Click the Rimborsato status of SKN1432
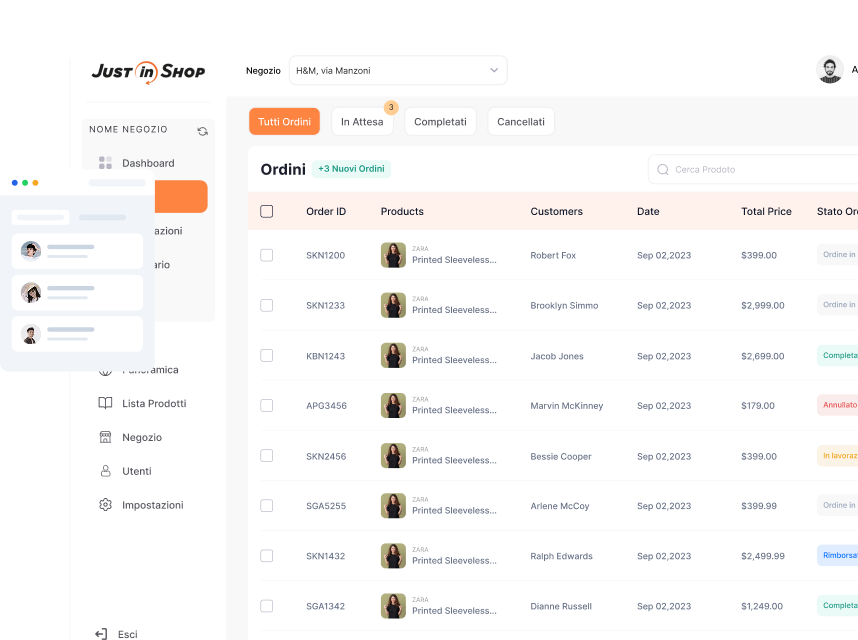The height and width of the screenshot is (640, 858). [x=838, y=555]
